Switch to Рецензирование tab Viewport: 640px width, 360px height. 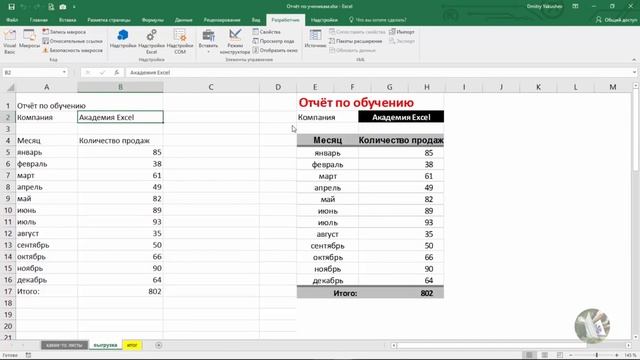pos(222,20)
